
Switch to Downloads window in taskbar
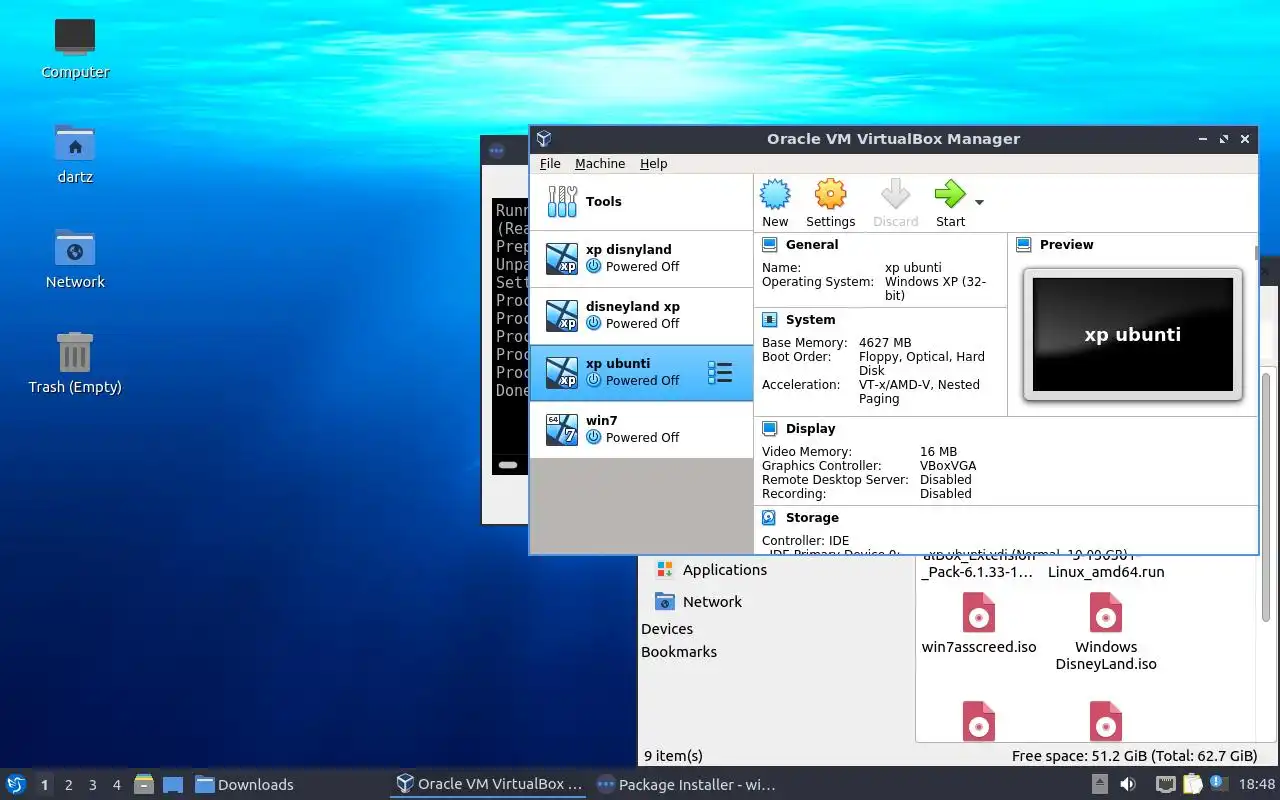click(x=244, y=784)
